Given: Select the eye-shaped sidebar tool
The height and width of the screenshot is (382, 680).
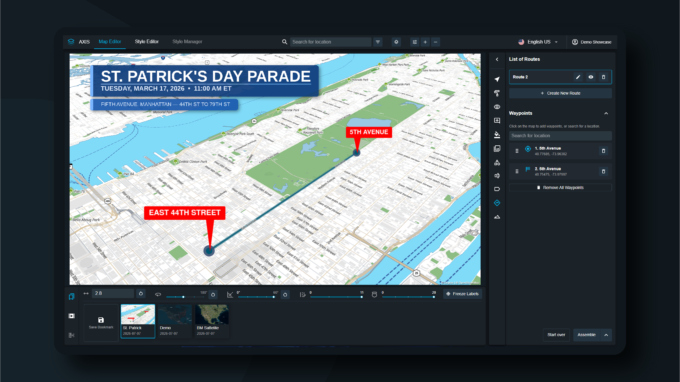Looking at the screenshot, I should [x=497, y=107].
